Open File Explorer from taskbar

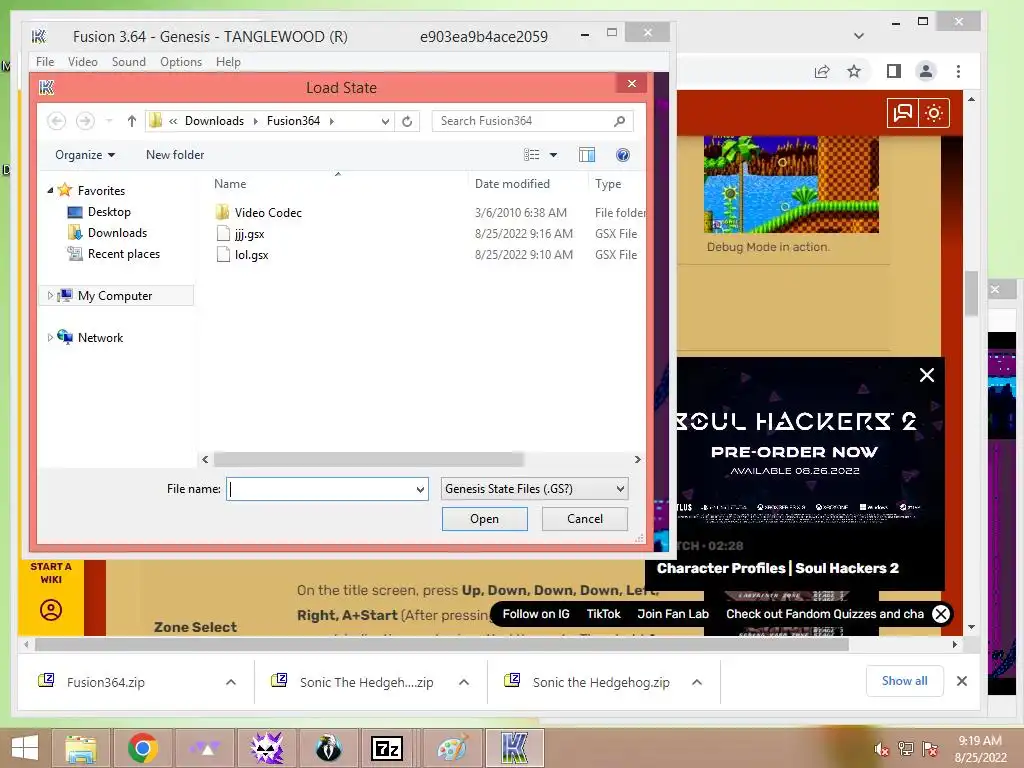coord(81,748)
